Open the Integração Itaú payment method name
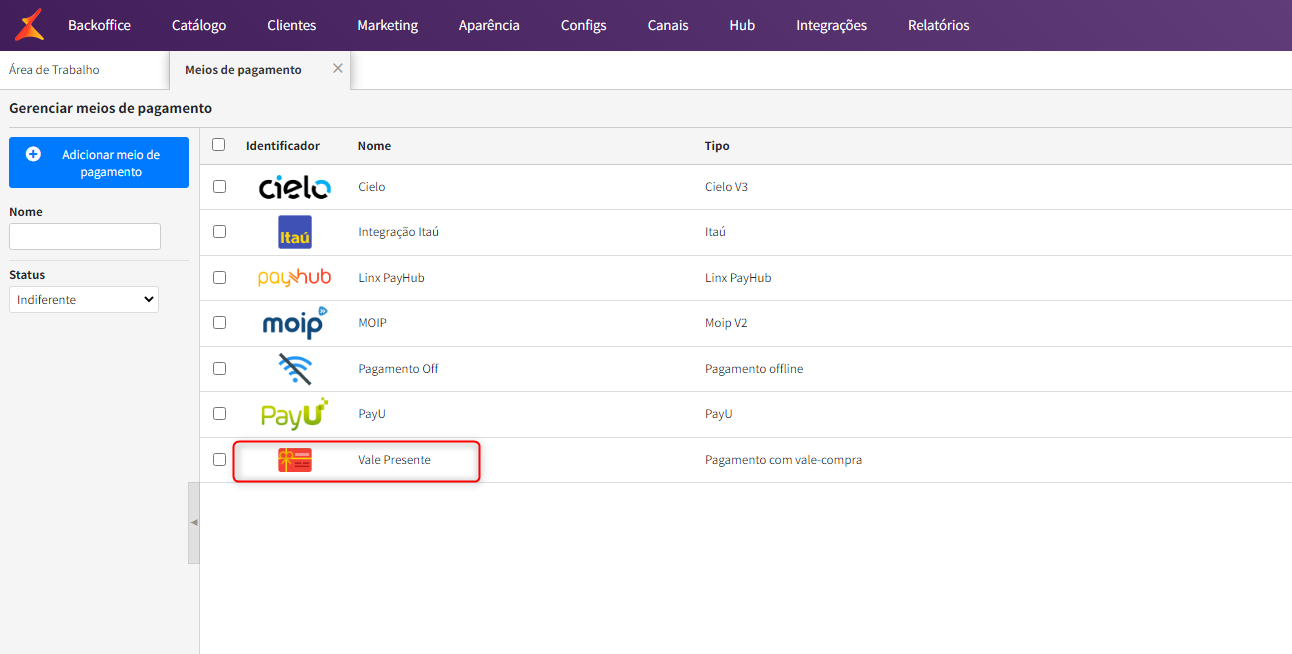This screenshot has height=654, width=1292. pyautogui.click(x=399, y=232)
